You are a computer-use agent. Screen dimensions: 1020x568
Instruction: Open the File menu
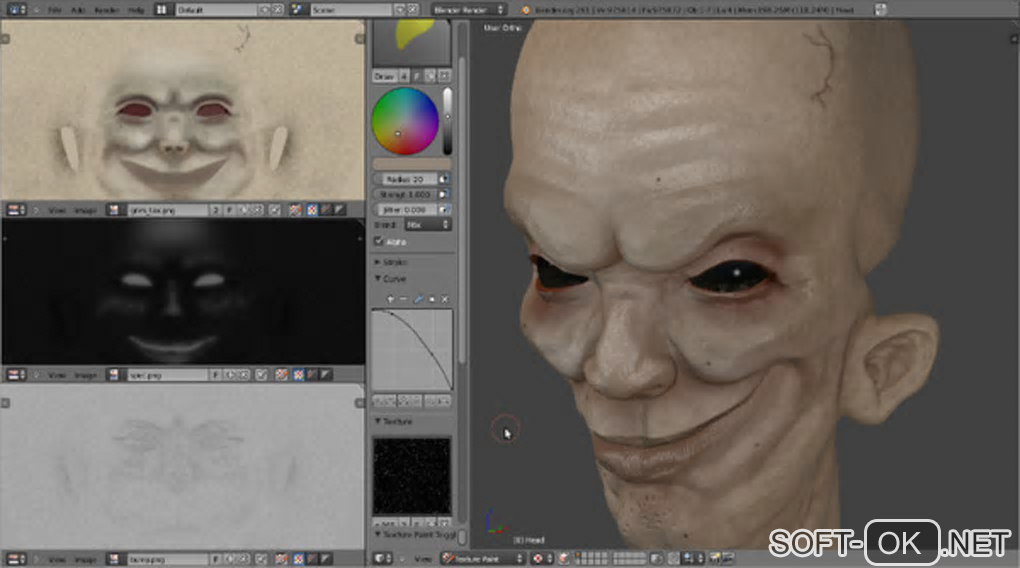pyautogui.click(x=54, y=9)
